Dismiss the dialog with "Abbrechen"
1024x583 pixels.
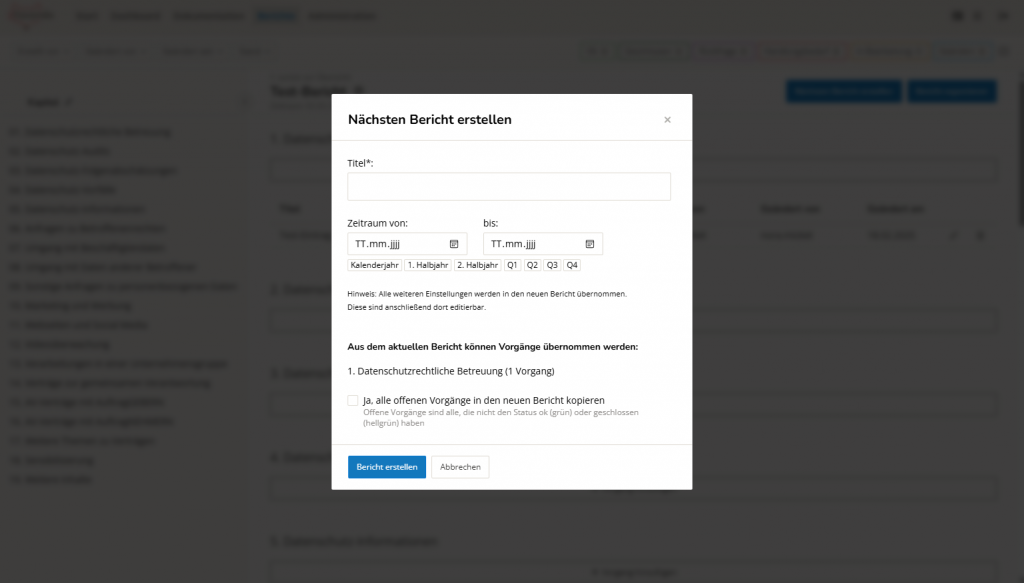pyautogui.click(x=459, y=466)
